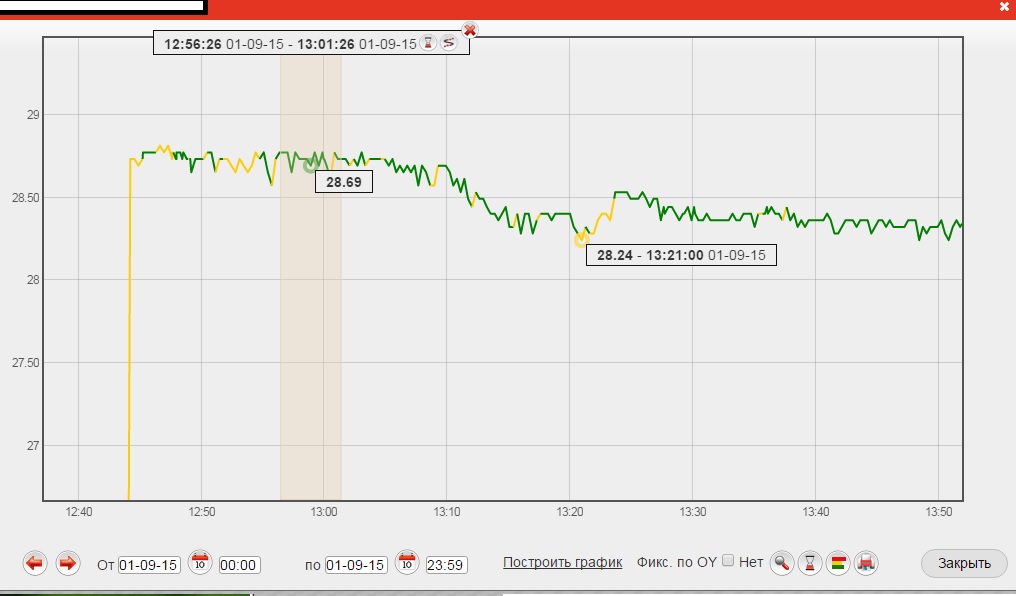Click hourglass icon in selection range tooltip

click(428, 43)
